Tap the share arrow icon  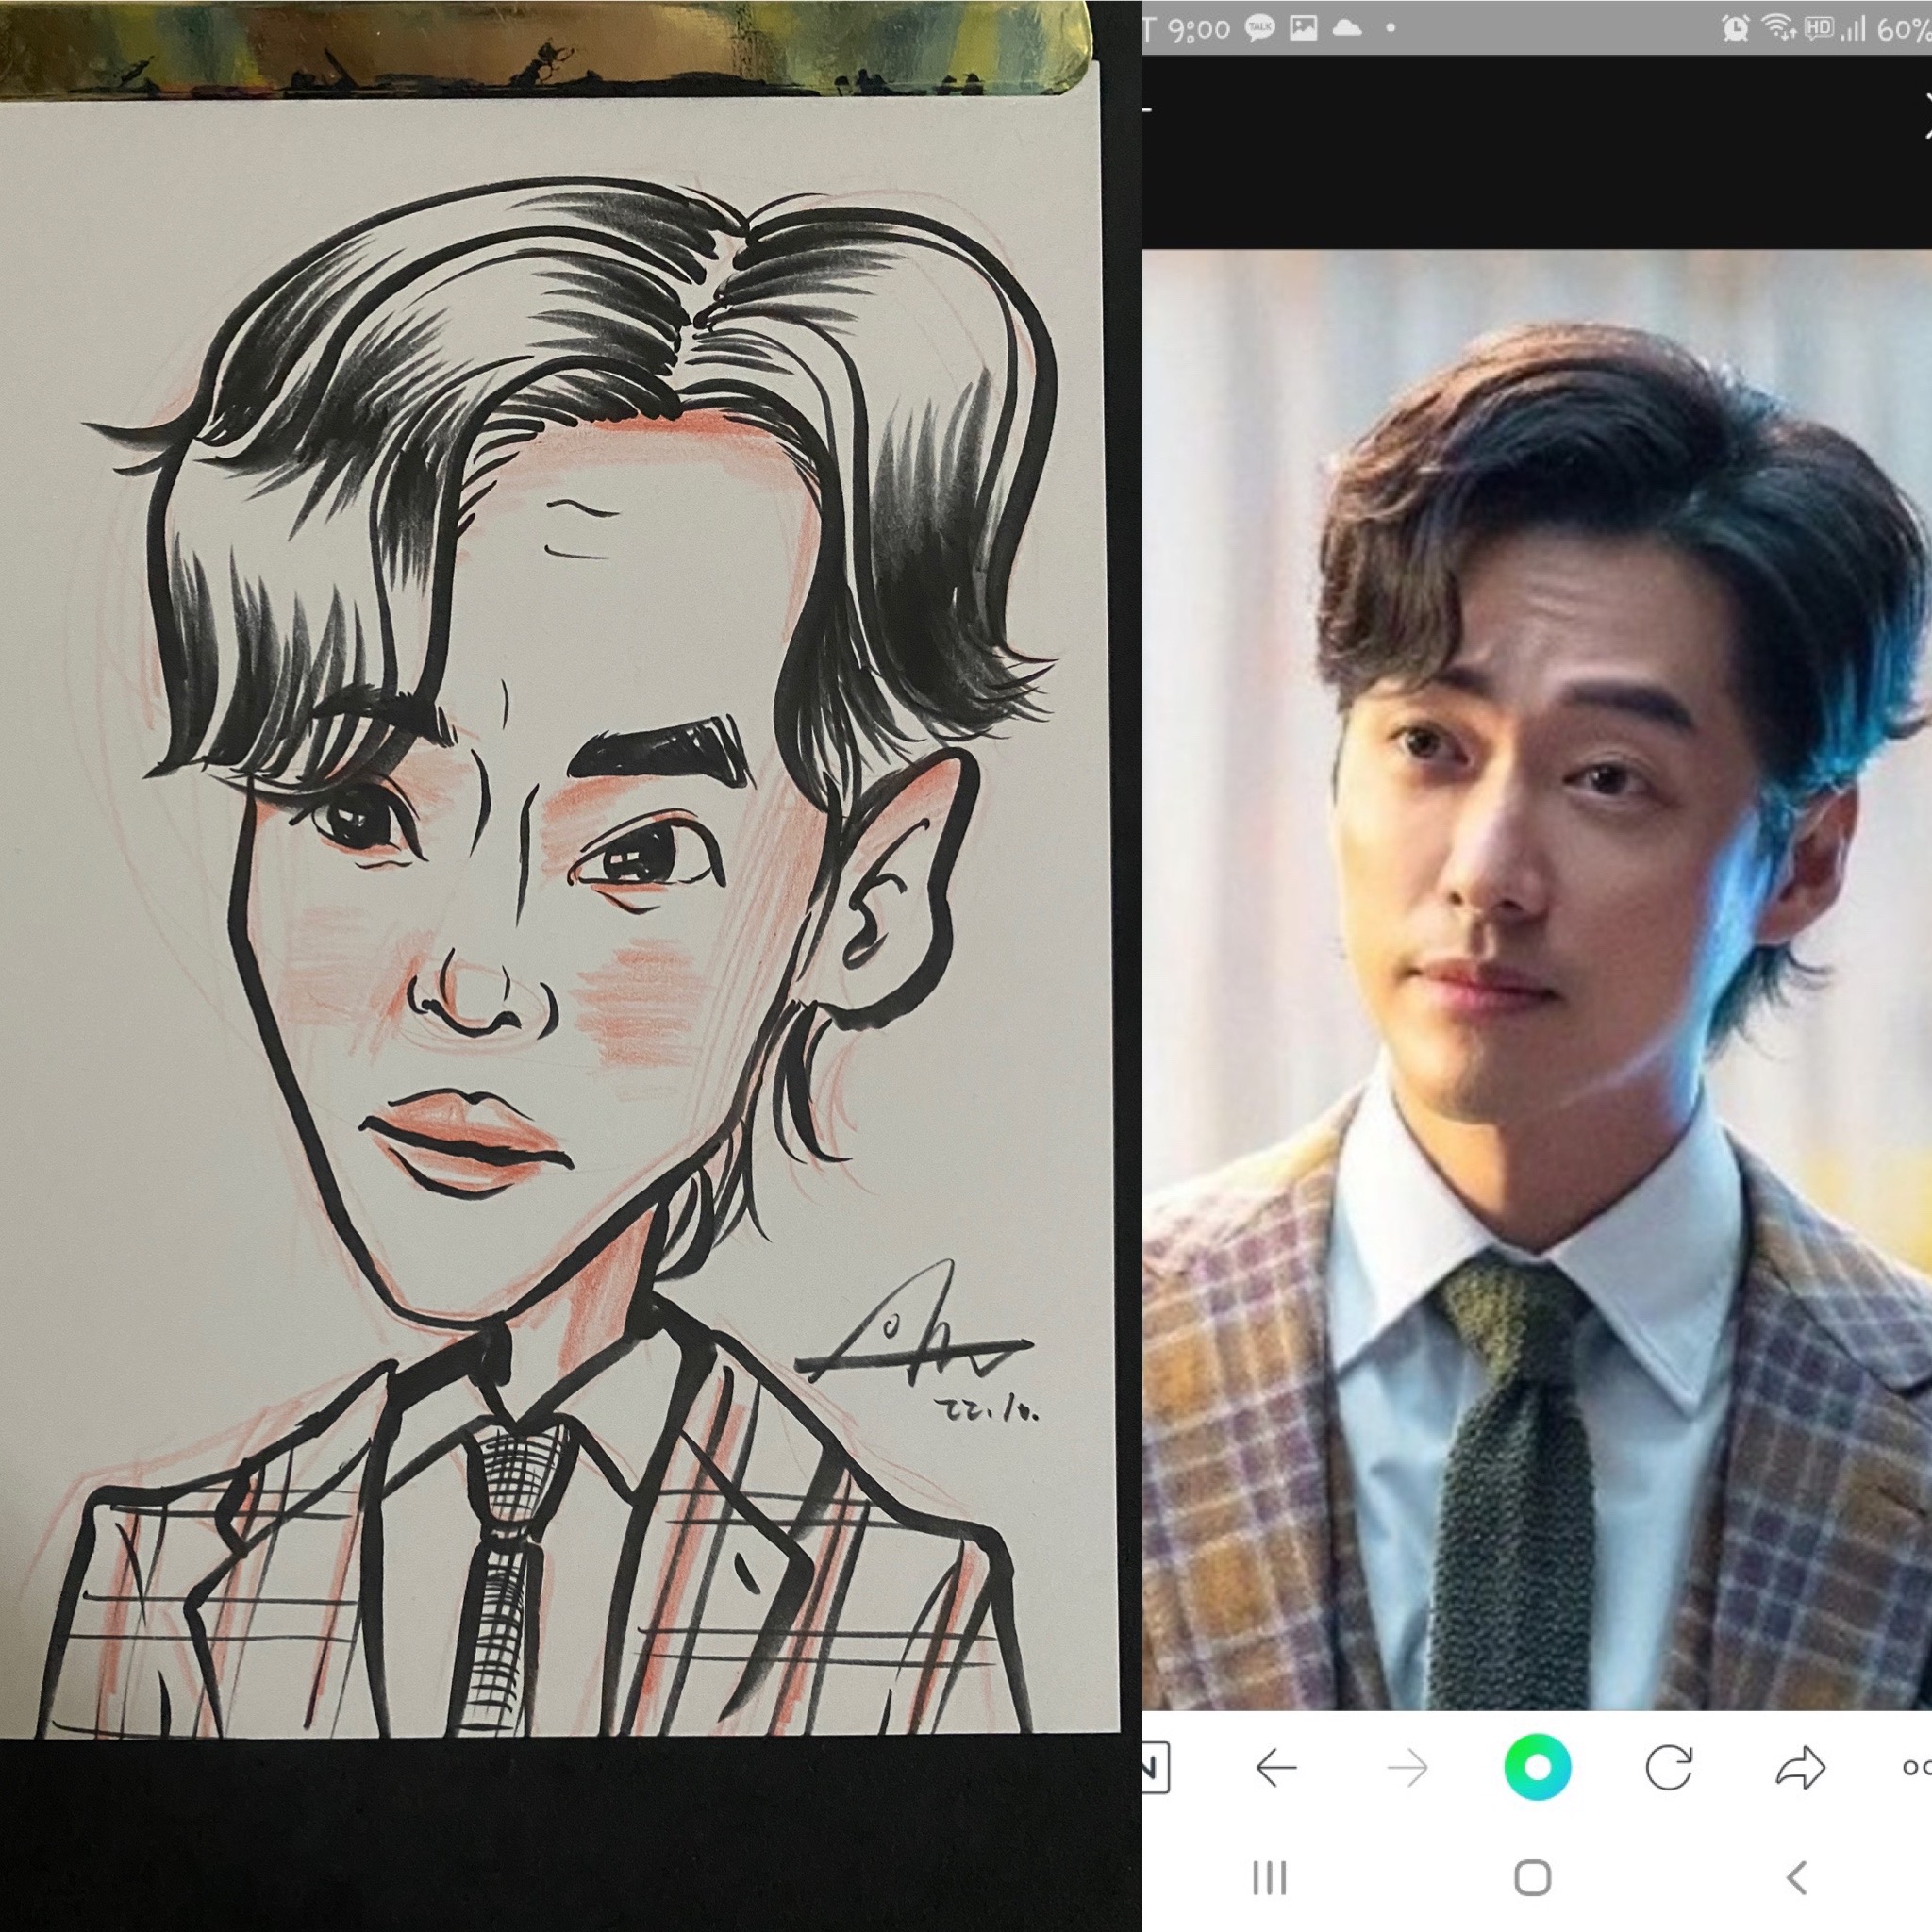[x=1800, y=1768]
